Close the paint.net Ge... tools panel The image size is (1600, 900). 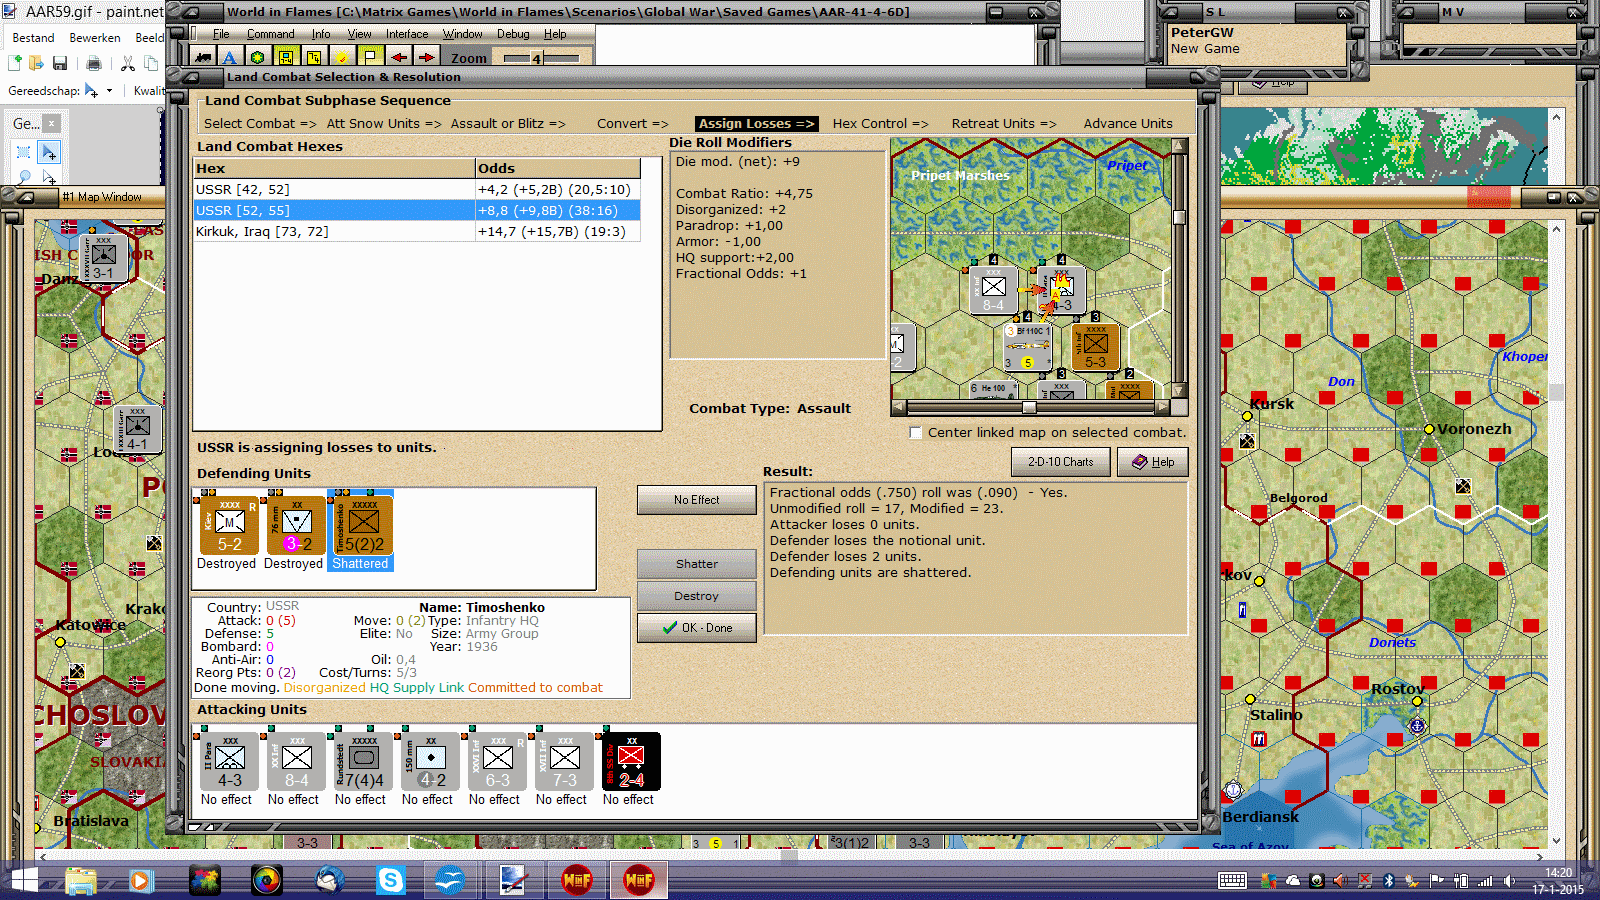pos(51,124)
